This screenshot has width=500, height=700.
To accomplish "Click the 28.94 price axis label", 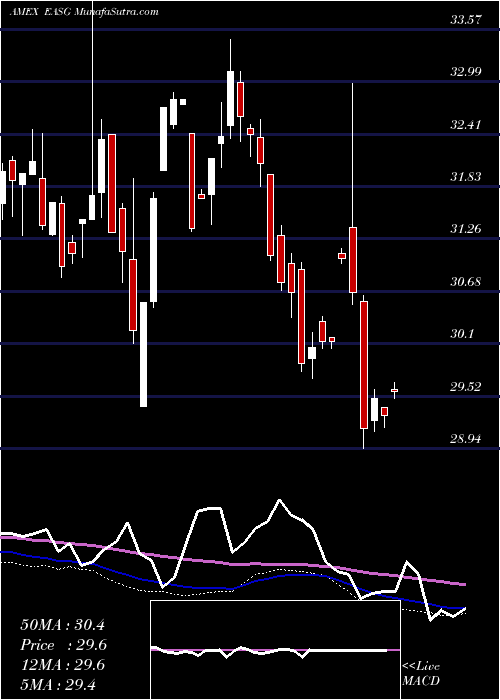I will click(466, 439).
